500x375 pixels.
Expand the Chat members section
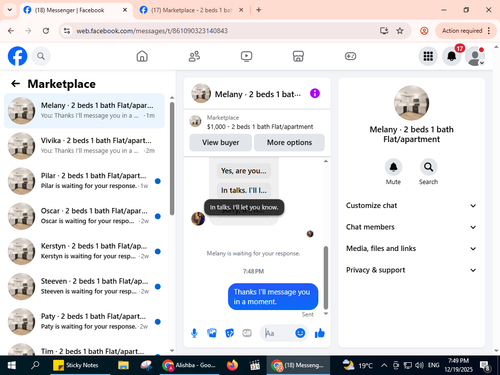411,227
